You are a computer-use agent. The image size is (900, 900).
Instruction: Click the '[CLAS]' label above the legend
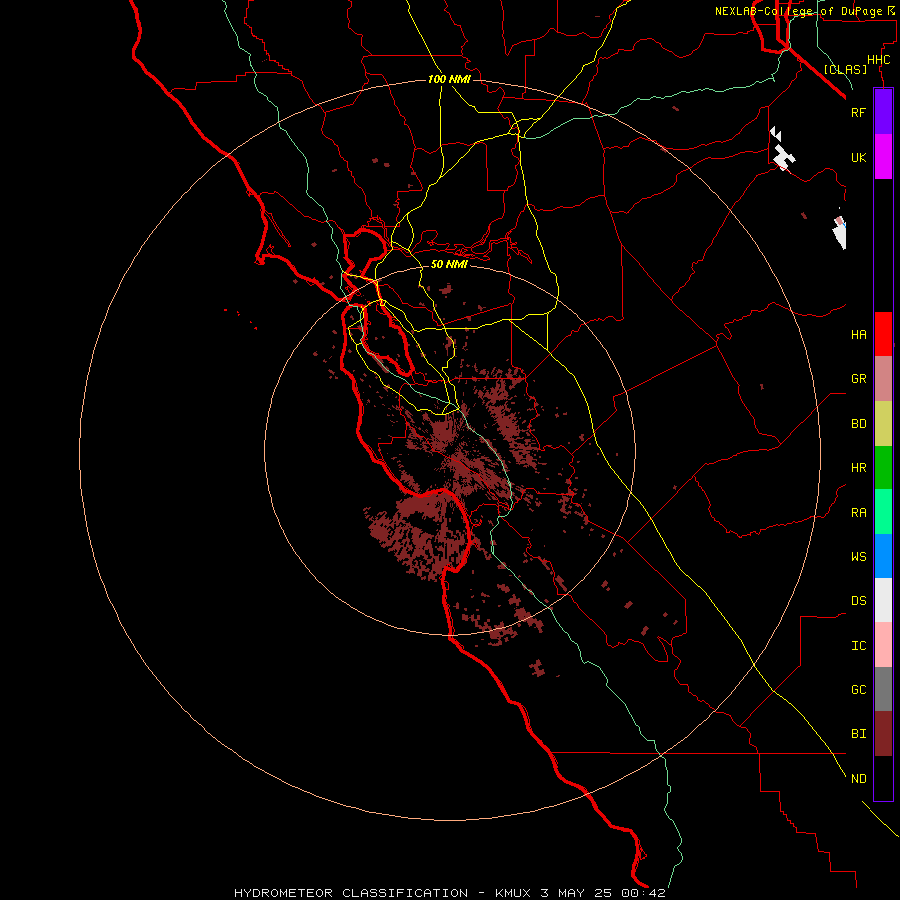pos(845,69)
